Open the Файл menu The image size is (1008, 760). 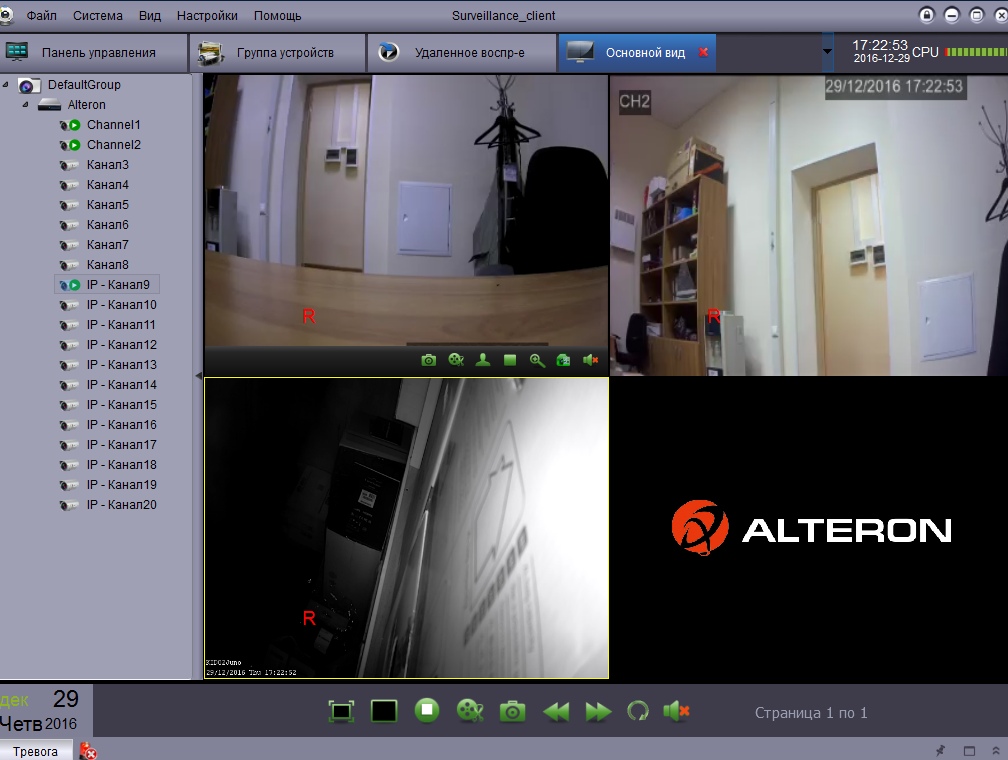42,15
